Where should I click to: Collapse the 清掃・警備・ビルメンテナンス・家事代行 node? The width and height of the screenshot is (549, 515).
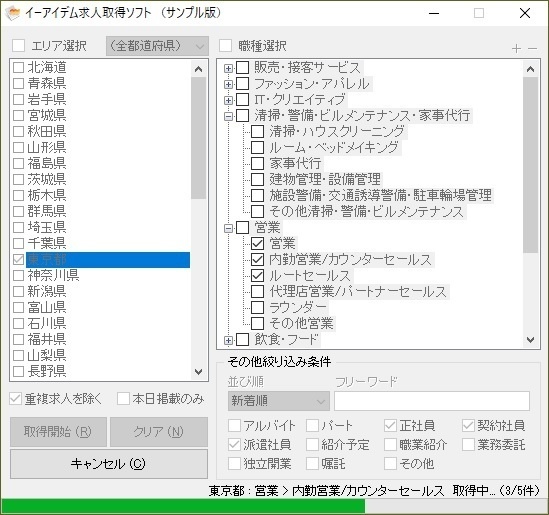(x=228, y=116)
